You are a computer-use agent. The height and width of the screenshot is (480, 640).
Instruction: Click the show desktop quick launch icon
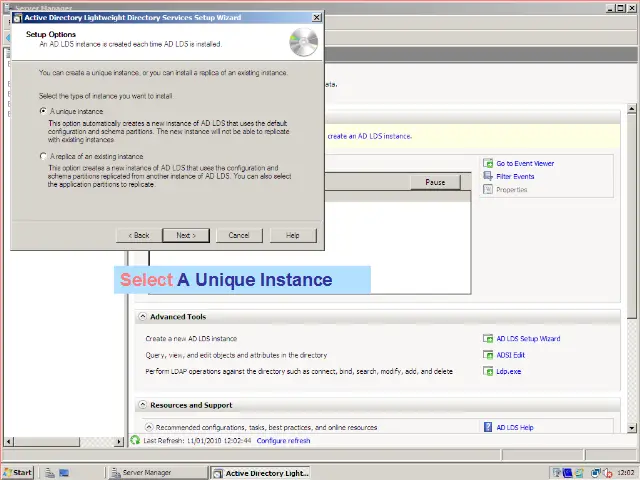click(x=64, y=473)
